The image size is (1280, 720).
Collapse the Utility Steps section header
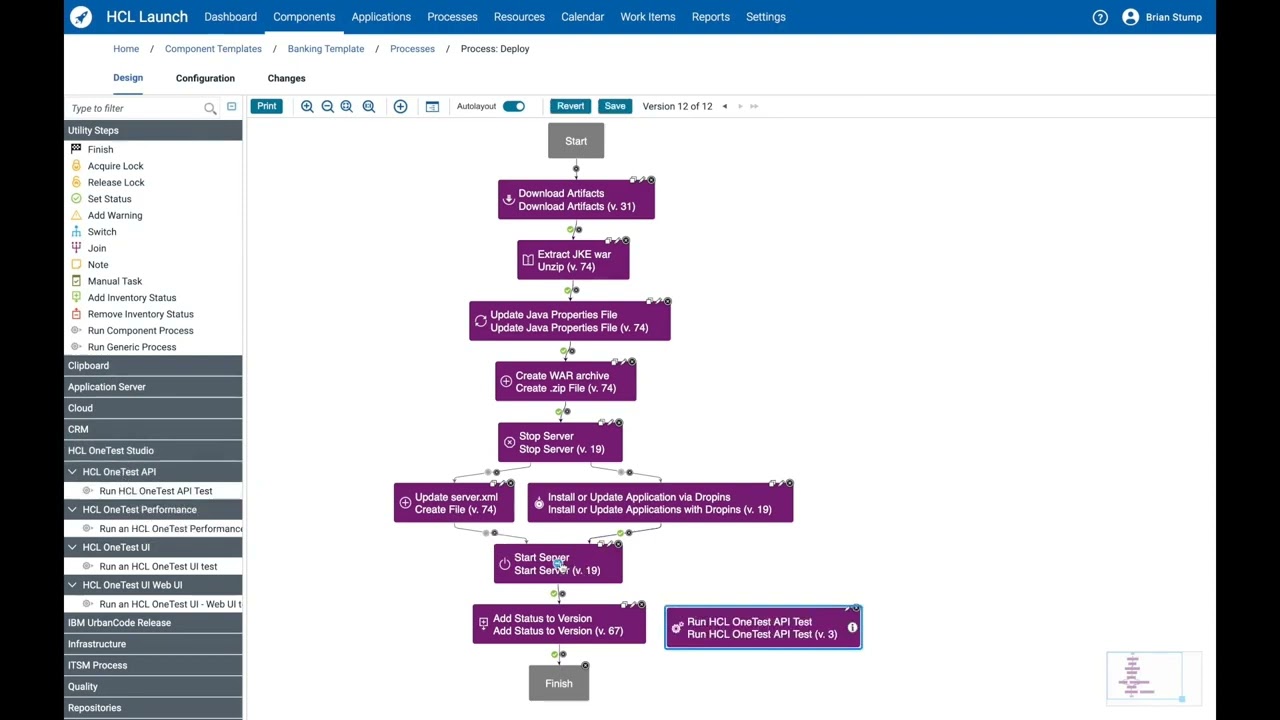click(153, 130)
